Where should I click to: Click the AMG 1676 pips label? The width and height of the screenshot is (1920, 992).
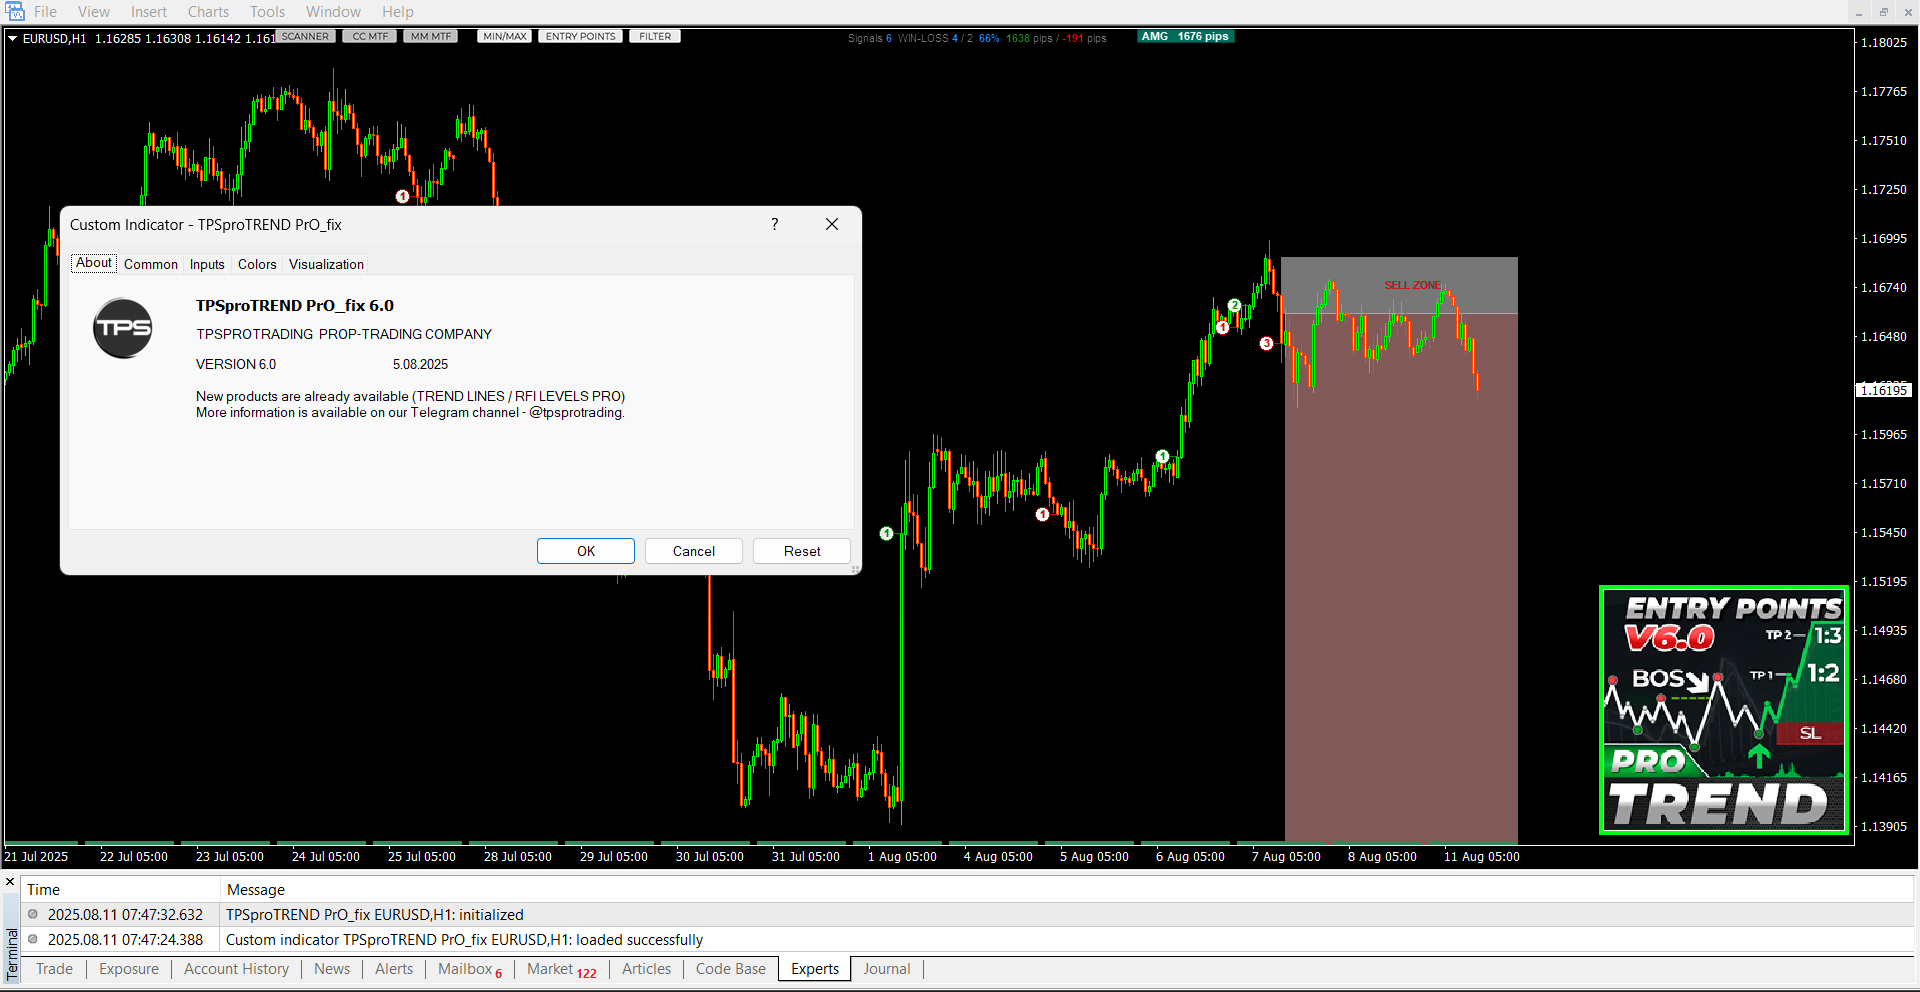click(x=1186, y=36)
